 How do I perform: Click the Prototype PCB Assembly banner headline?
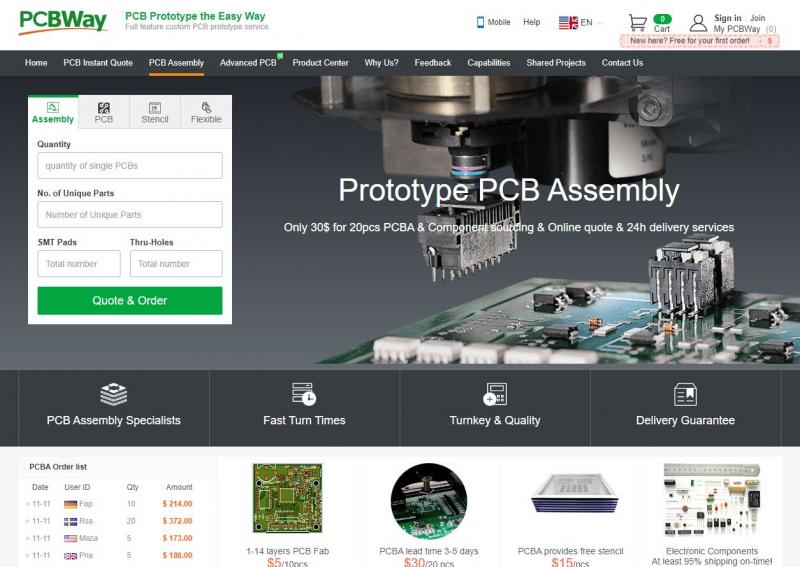coord(509,190)
